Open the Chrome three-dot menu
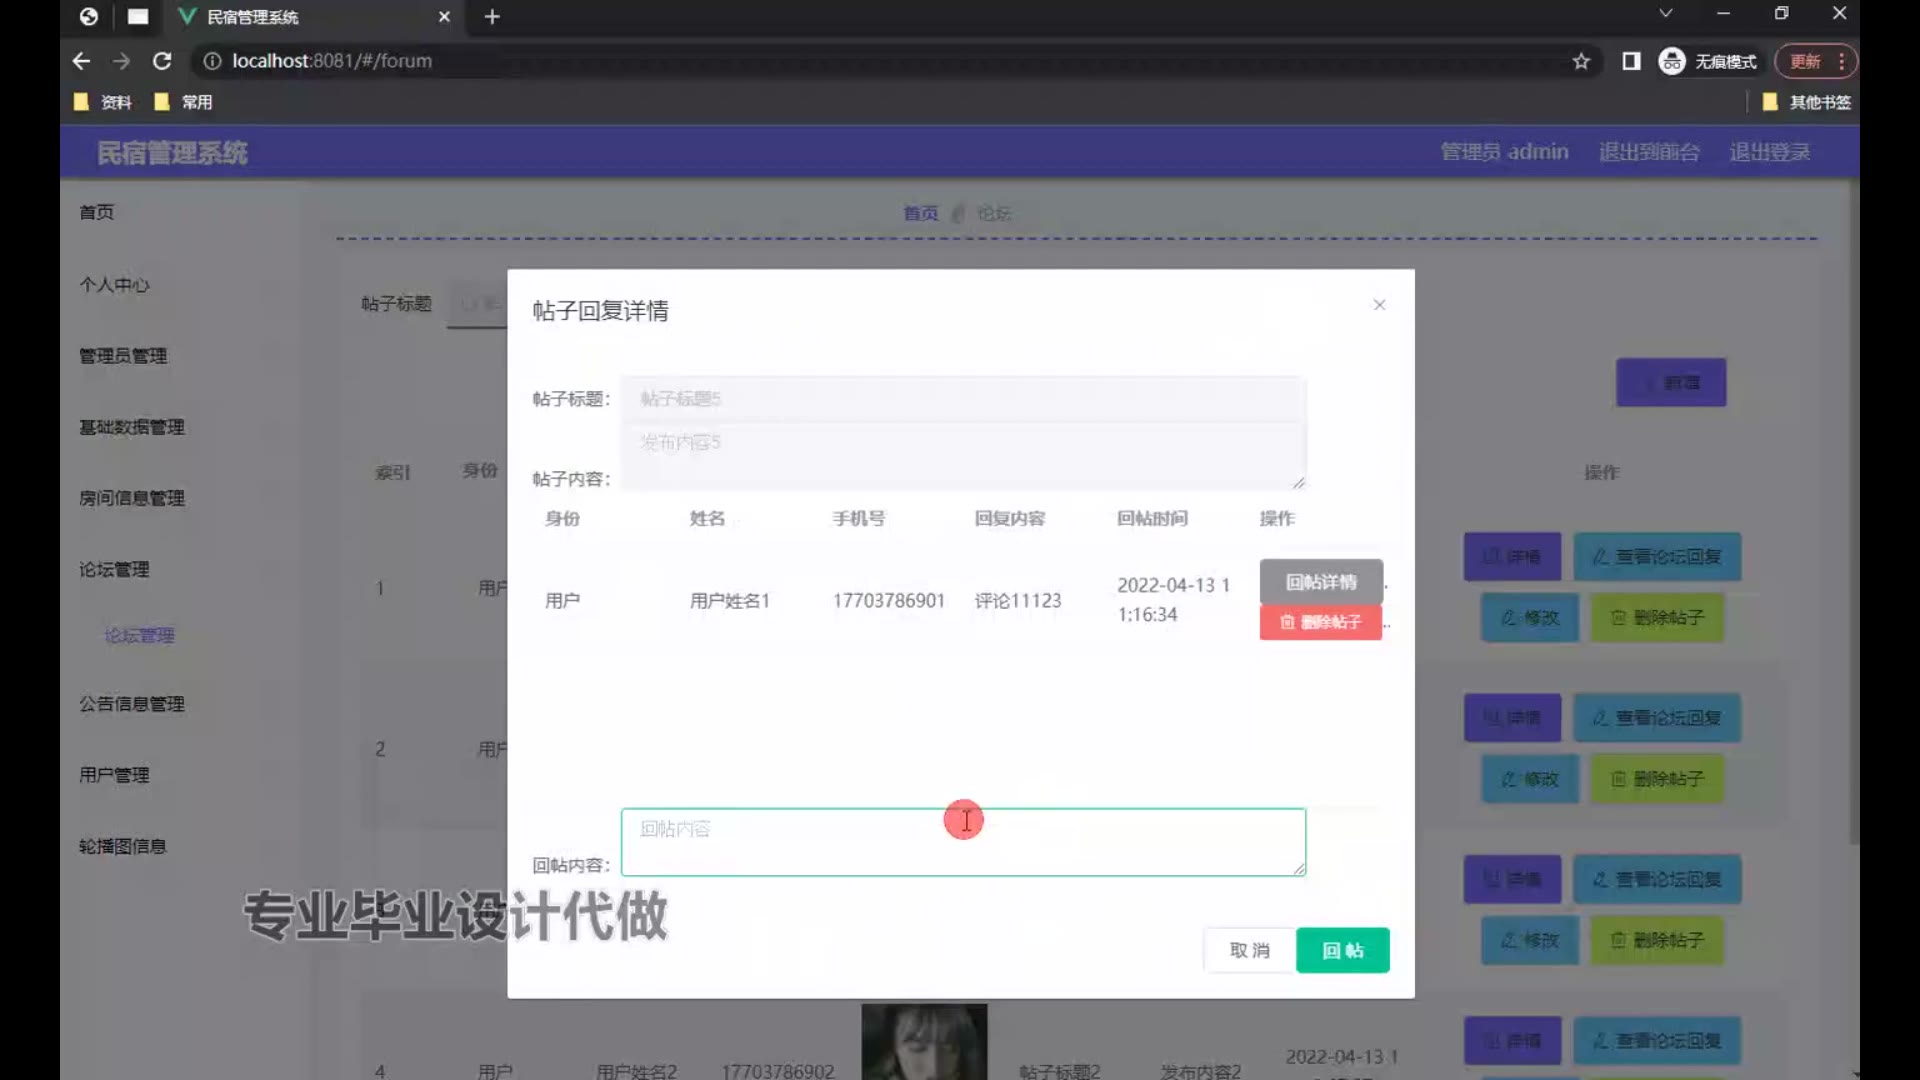The width and height of the screenshot is (1920, 1080). tap(1841, 61)
